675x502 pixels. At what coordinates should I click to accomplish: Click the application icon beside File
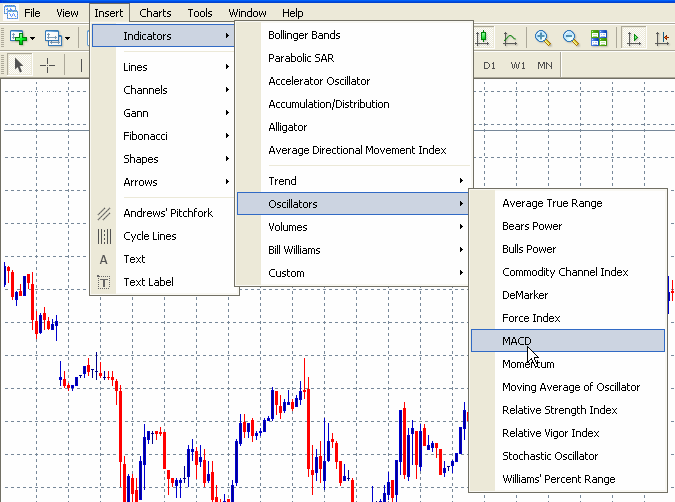11,12
